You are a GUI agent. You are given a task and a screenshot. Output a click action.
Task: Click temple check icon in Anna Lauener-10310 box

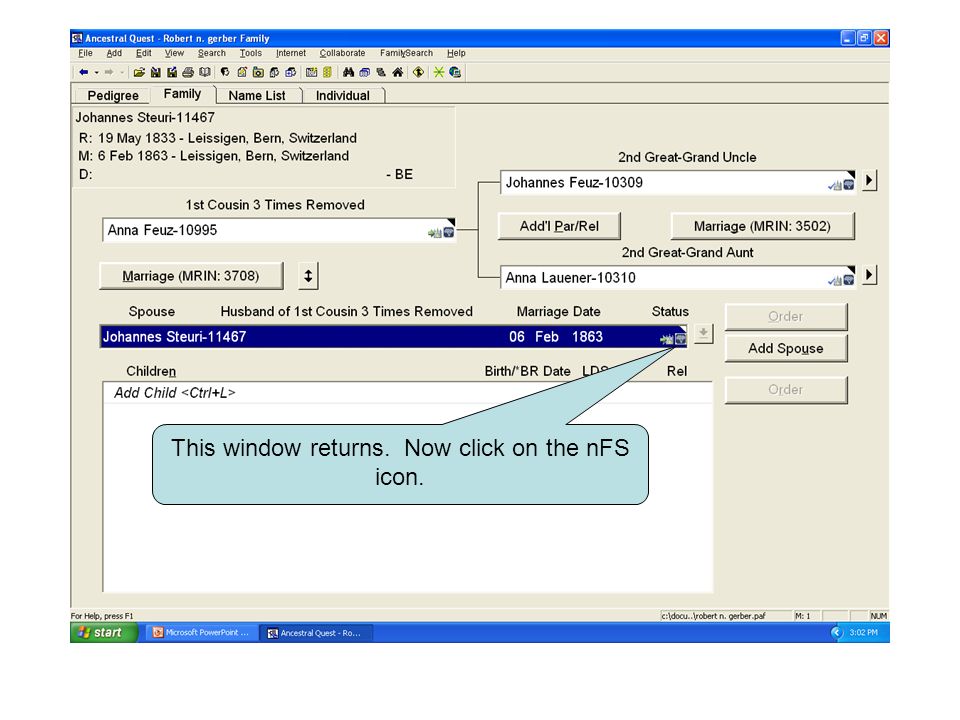(834, 280)
